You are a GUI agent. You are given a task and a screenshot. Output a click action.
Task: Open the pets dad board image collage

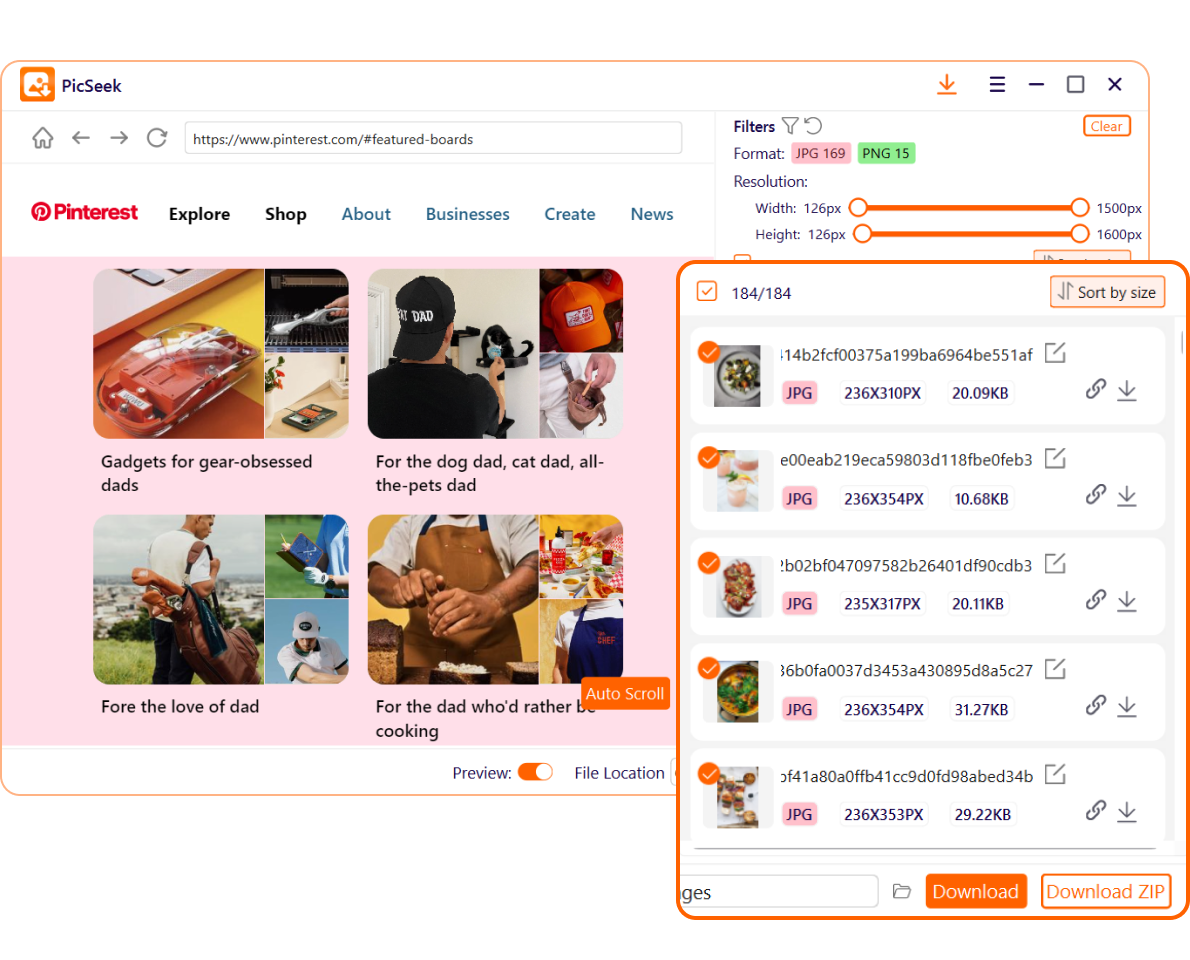point(495,354)
